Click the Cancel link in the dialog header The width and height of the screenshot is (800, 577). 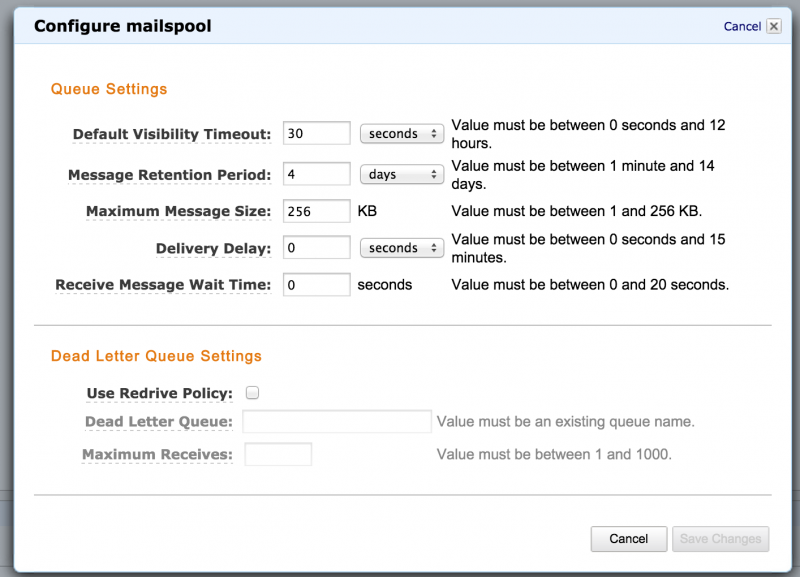click(x=742, y=27)
